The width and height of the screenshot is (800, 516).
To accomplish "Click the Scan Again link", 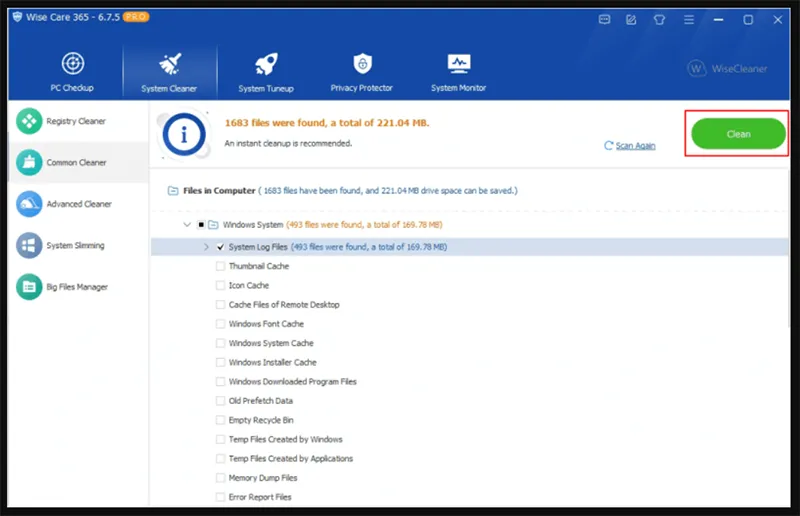I will pos(635,145).
